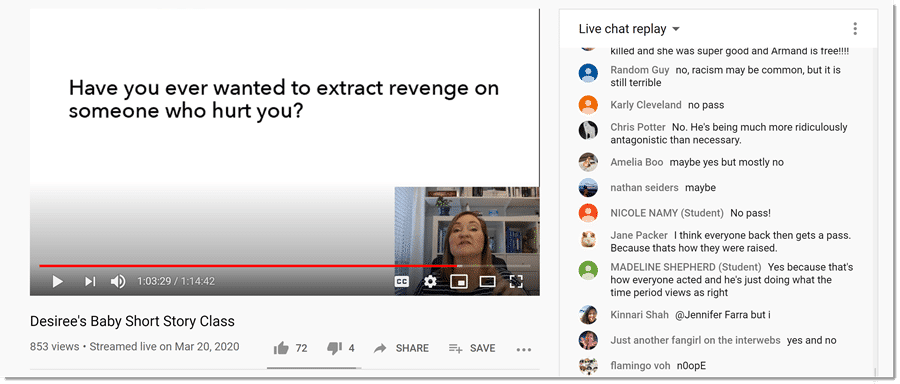
Task: Play the video
Action: [x=57, y=282]
